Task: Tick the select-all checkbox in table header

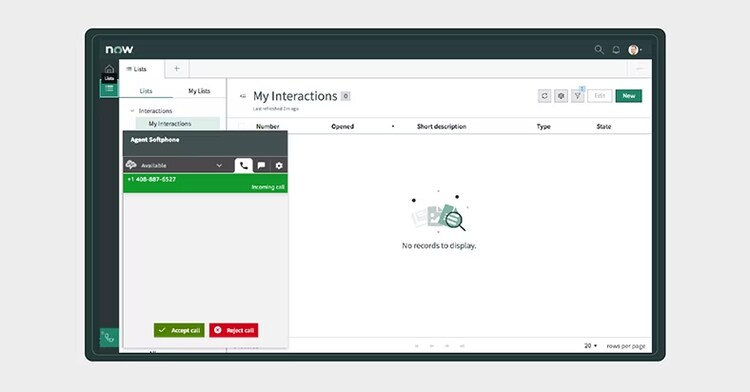Action: click(242, 126)
